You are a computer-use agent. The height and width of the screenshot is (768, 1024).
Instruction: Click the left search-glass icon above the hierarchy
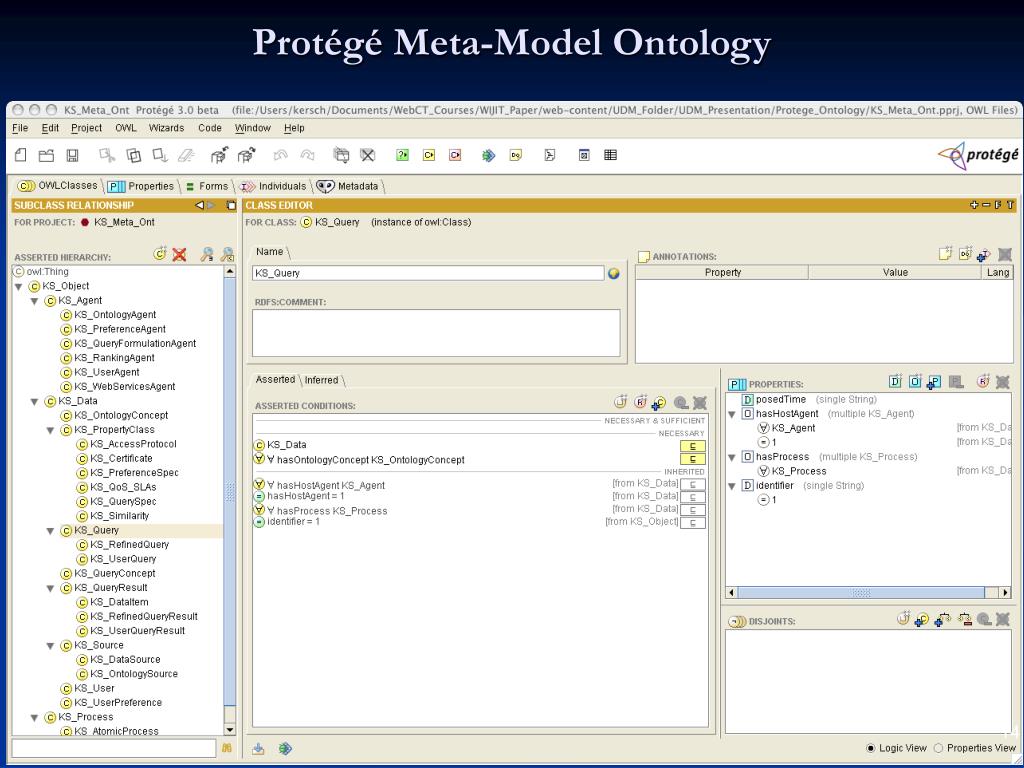coord(207,254)
